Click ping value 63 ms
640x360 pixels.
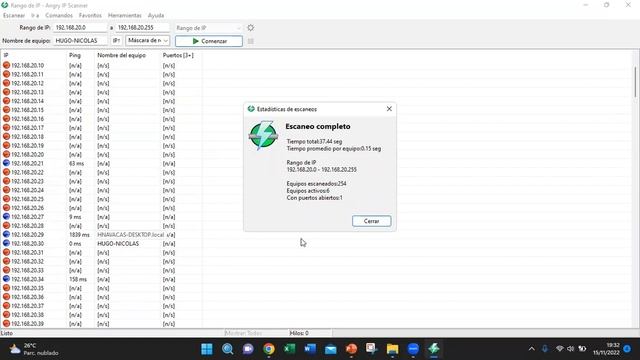76,164
